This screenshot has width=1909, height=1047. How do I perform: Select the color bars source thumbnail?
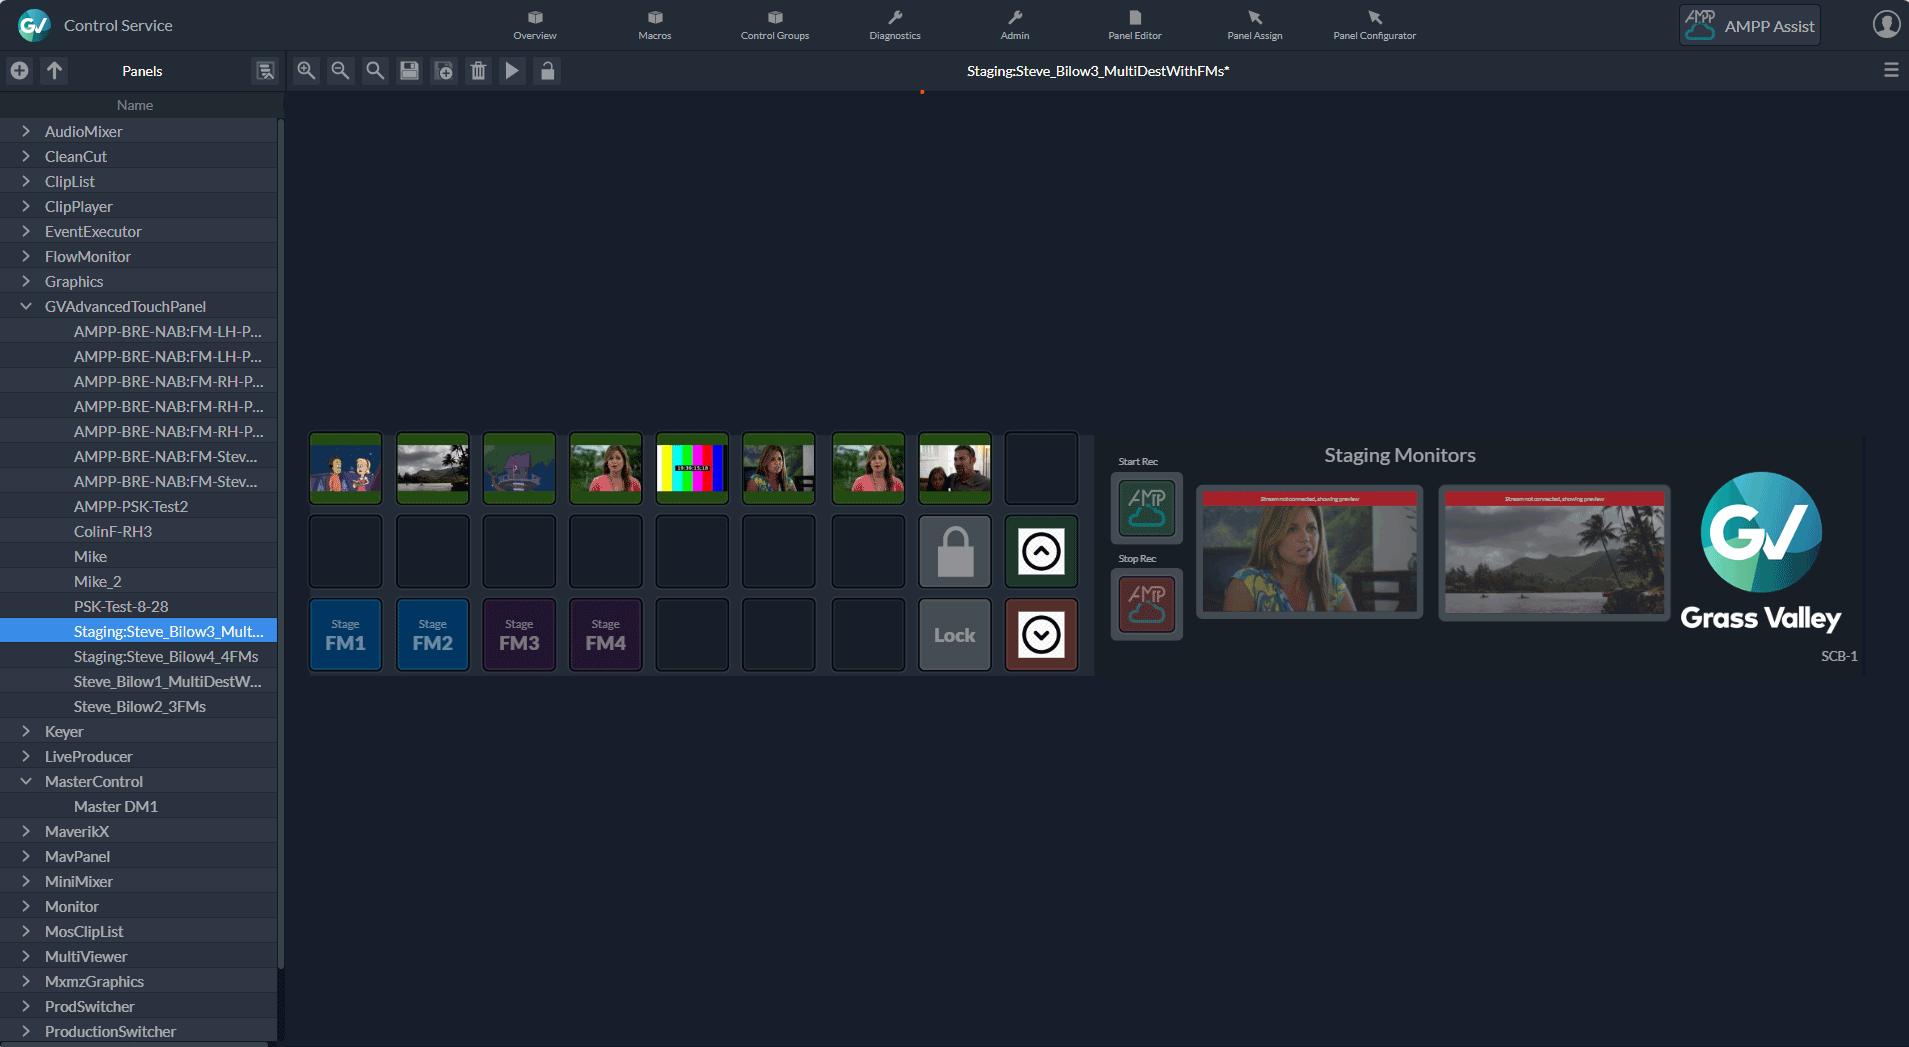click(692, 468)
